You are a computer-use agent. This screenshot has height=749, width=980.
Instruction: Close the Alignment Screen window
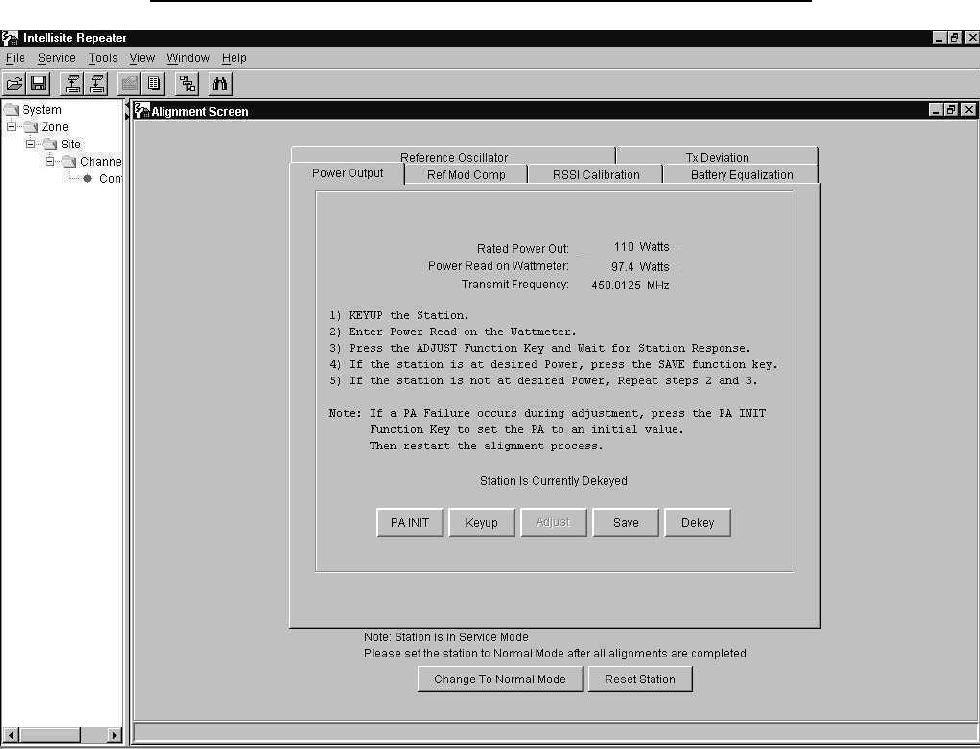coord(968,110)
